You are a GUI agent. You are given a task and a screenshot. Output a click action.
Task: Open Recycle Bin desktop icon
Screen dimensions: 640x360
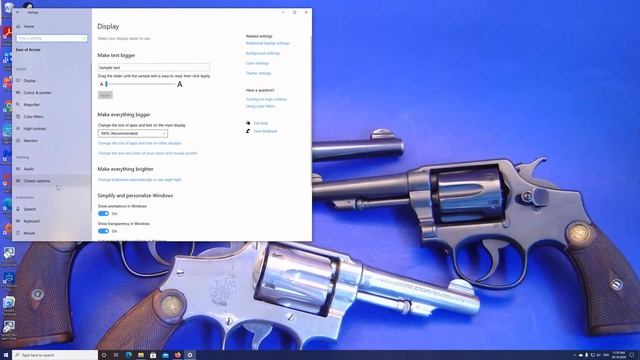8,7
